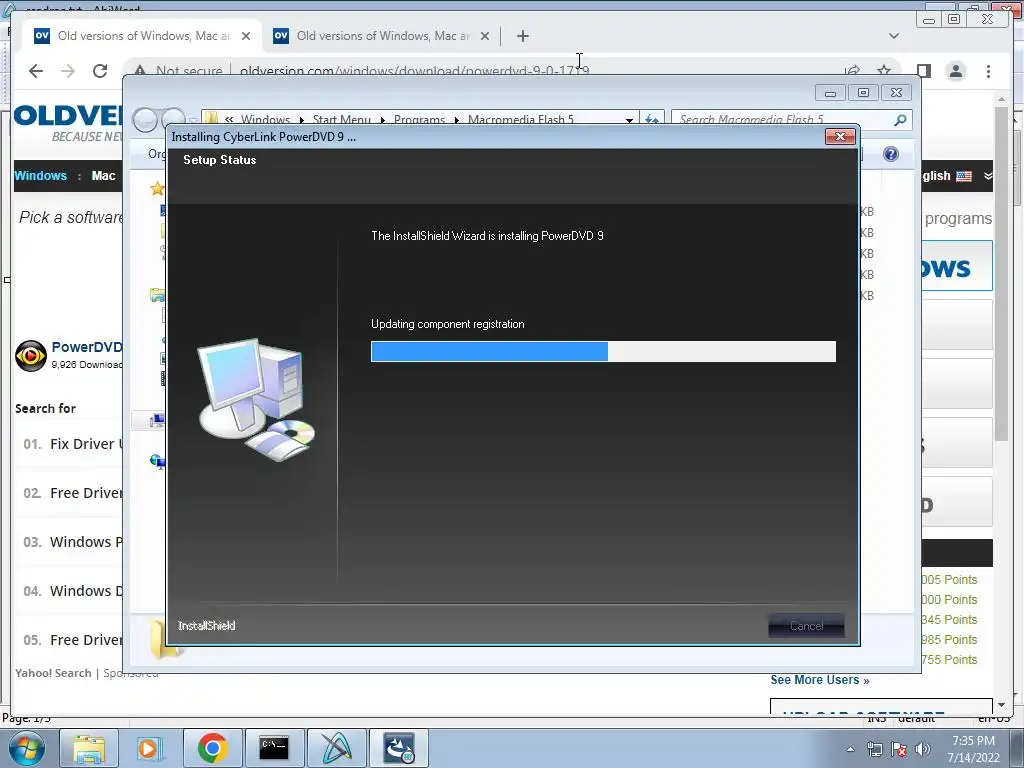1024x768 pixels.
Task: Select Start Menu in the Explorer breadcrumb
Action: click(342, 120)
